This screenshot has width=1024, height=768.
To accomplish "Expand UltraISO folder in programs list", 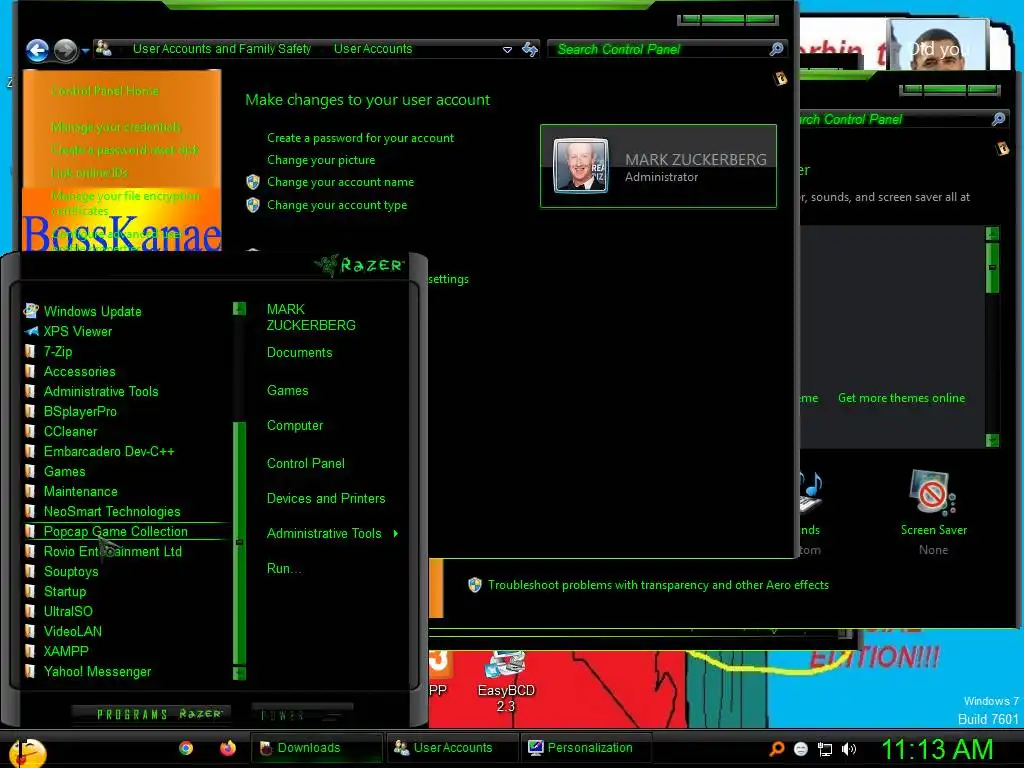I will (x=68, y=611).
